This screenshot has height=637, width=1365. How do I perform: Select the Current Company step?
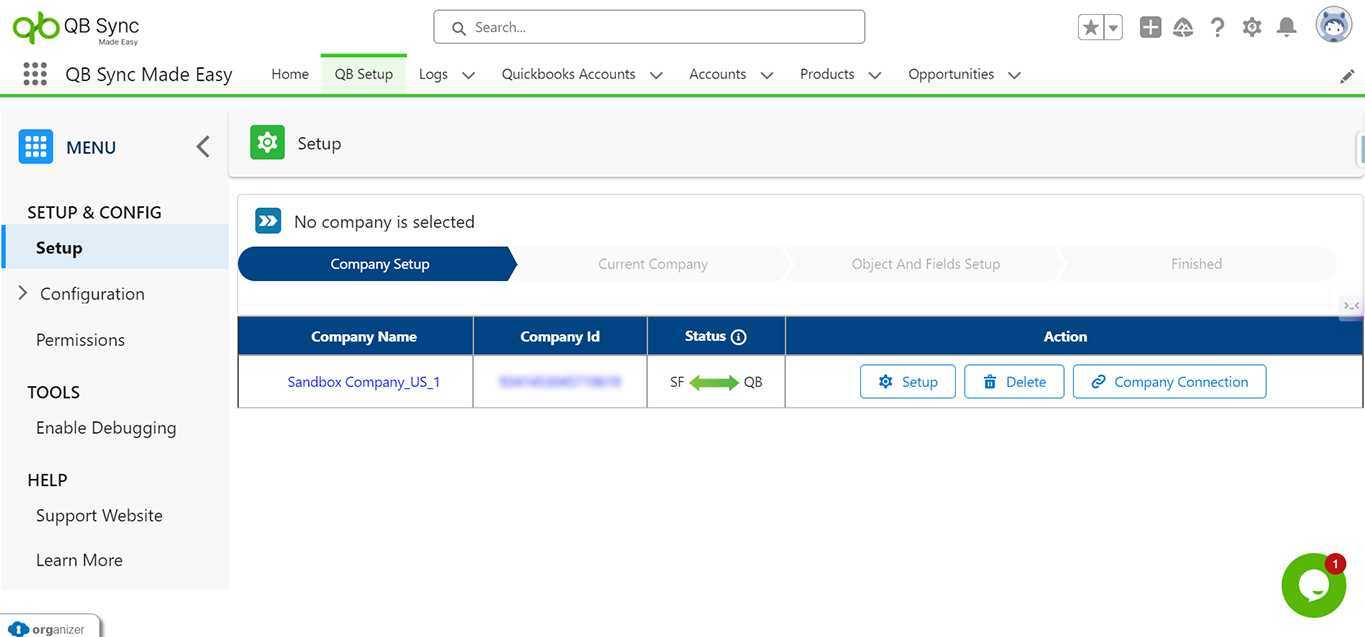(x=653, y=264)
